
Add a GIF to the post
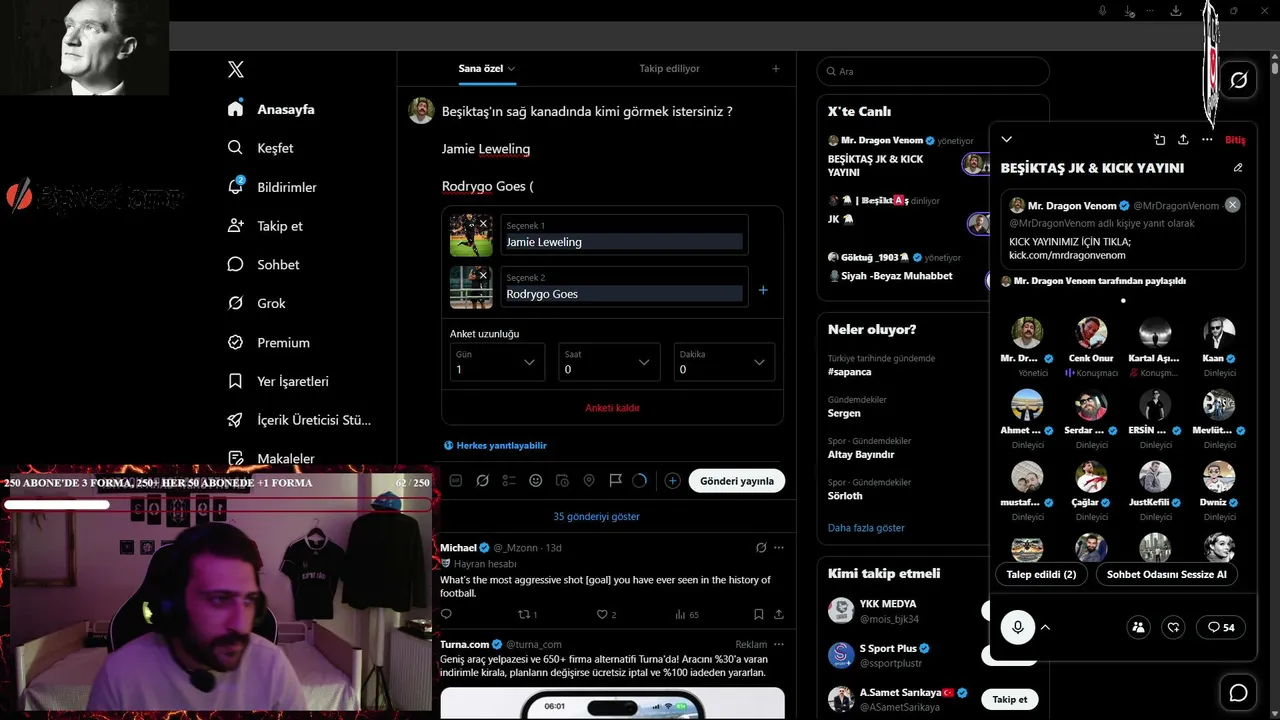pyautogui.click(x=456, y=481)
